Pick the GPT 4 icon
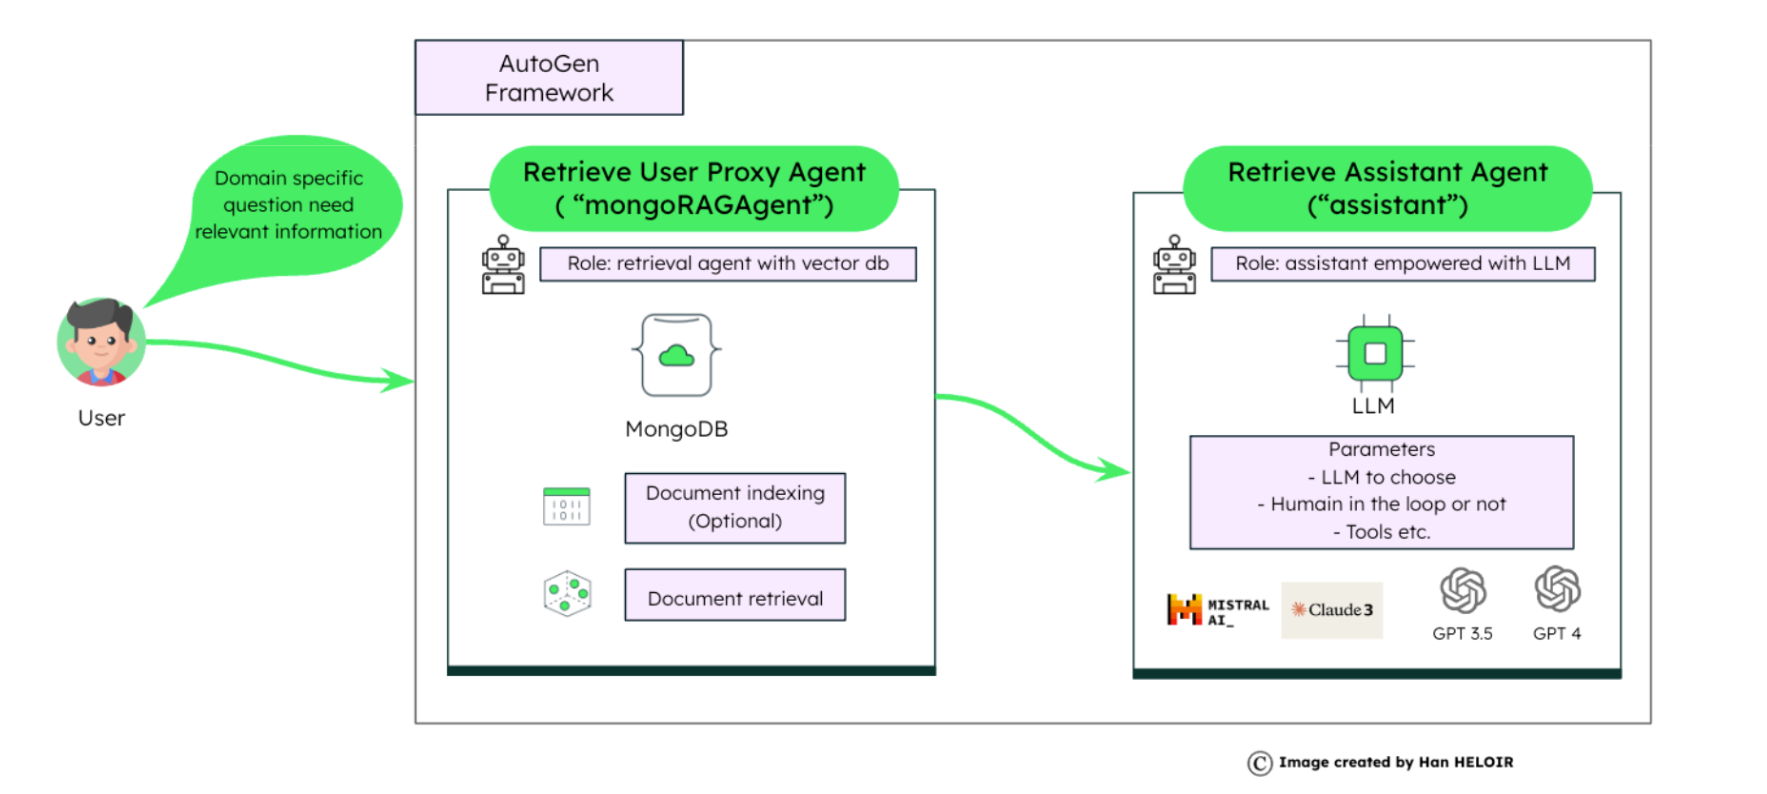The image size is (1767, 794). click(1557, 589)
